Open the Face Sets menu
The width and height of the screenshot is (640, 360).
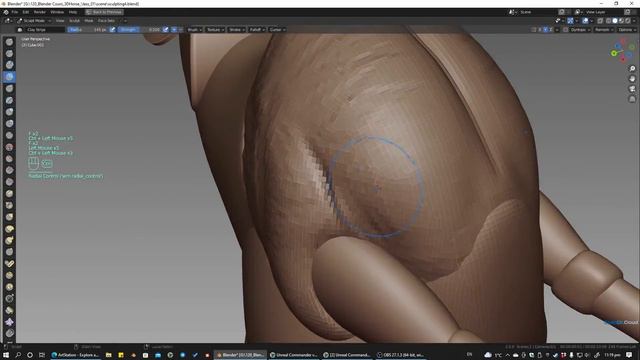tap(106, 20)
